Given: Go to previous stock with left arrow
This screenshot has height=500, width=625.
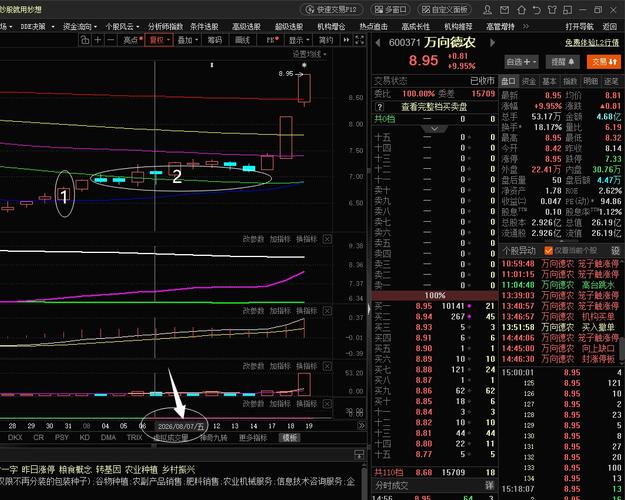Looking at the screenshot, I should pos(377,43).
